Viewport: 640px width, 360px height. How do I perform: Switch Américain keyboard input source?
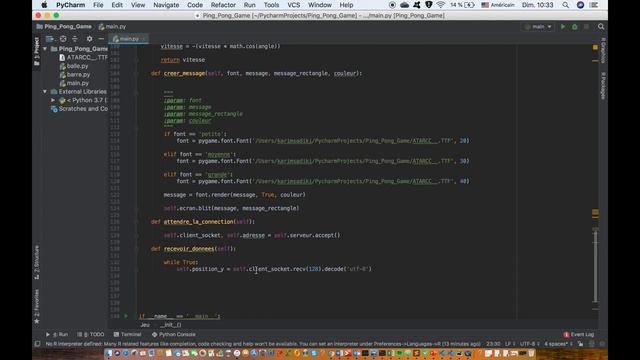(498, 5)
